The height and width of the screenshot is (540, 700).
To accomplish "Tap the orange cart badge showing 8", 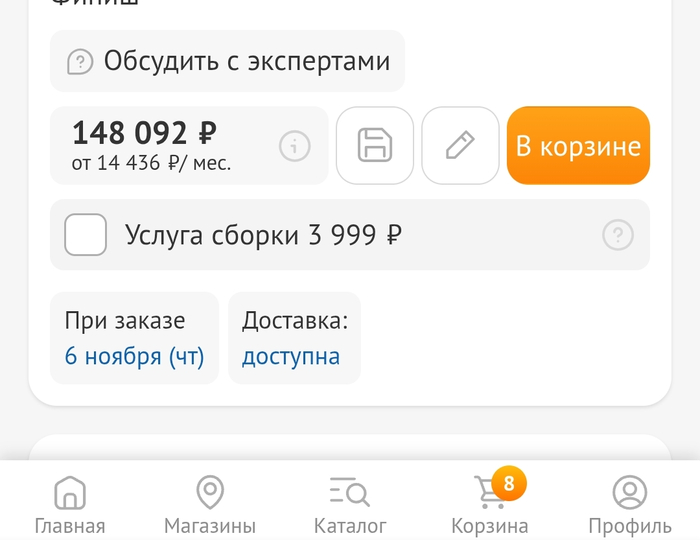I will (x=509, y=483).
